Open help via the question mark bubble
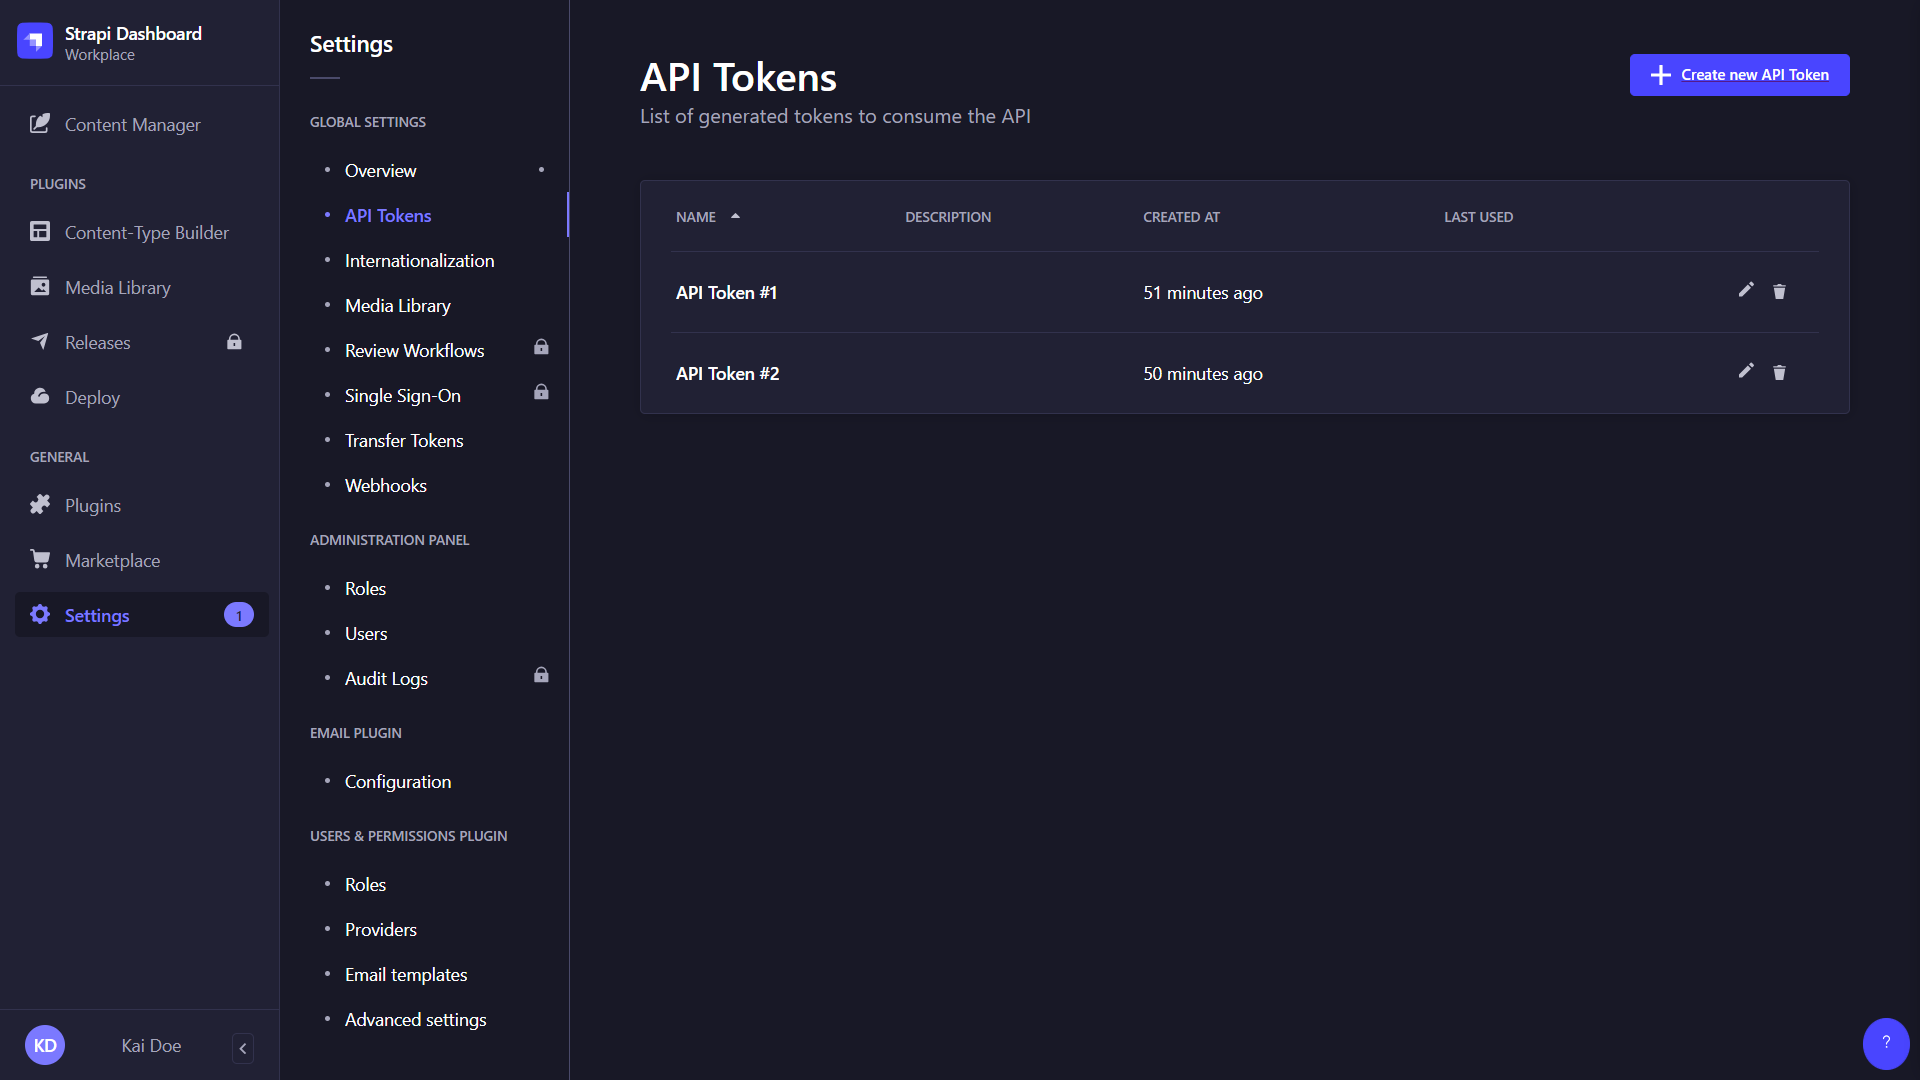 (x=1885, y=1043)
